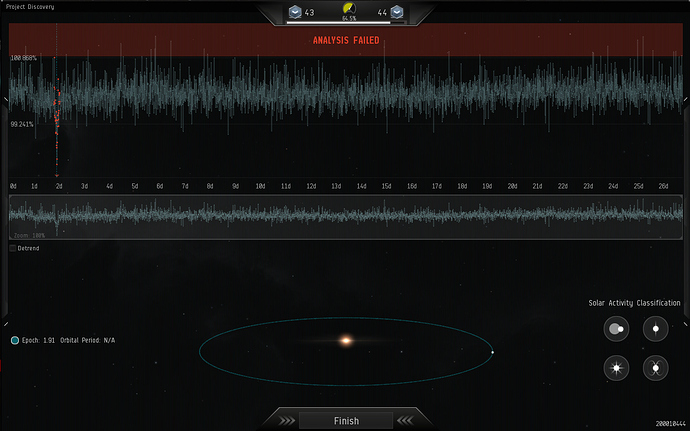690x431 pixels.
Task: Click the 26d time axis label
Action: click(x=664, y=186)
